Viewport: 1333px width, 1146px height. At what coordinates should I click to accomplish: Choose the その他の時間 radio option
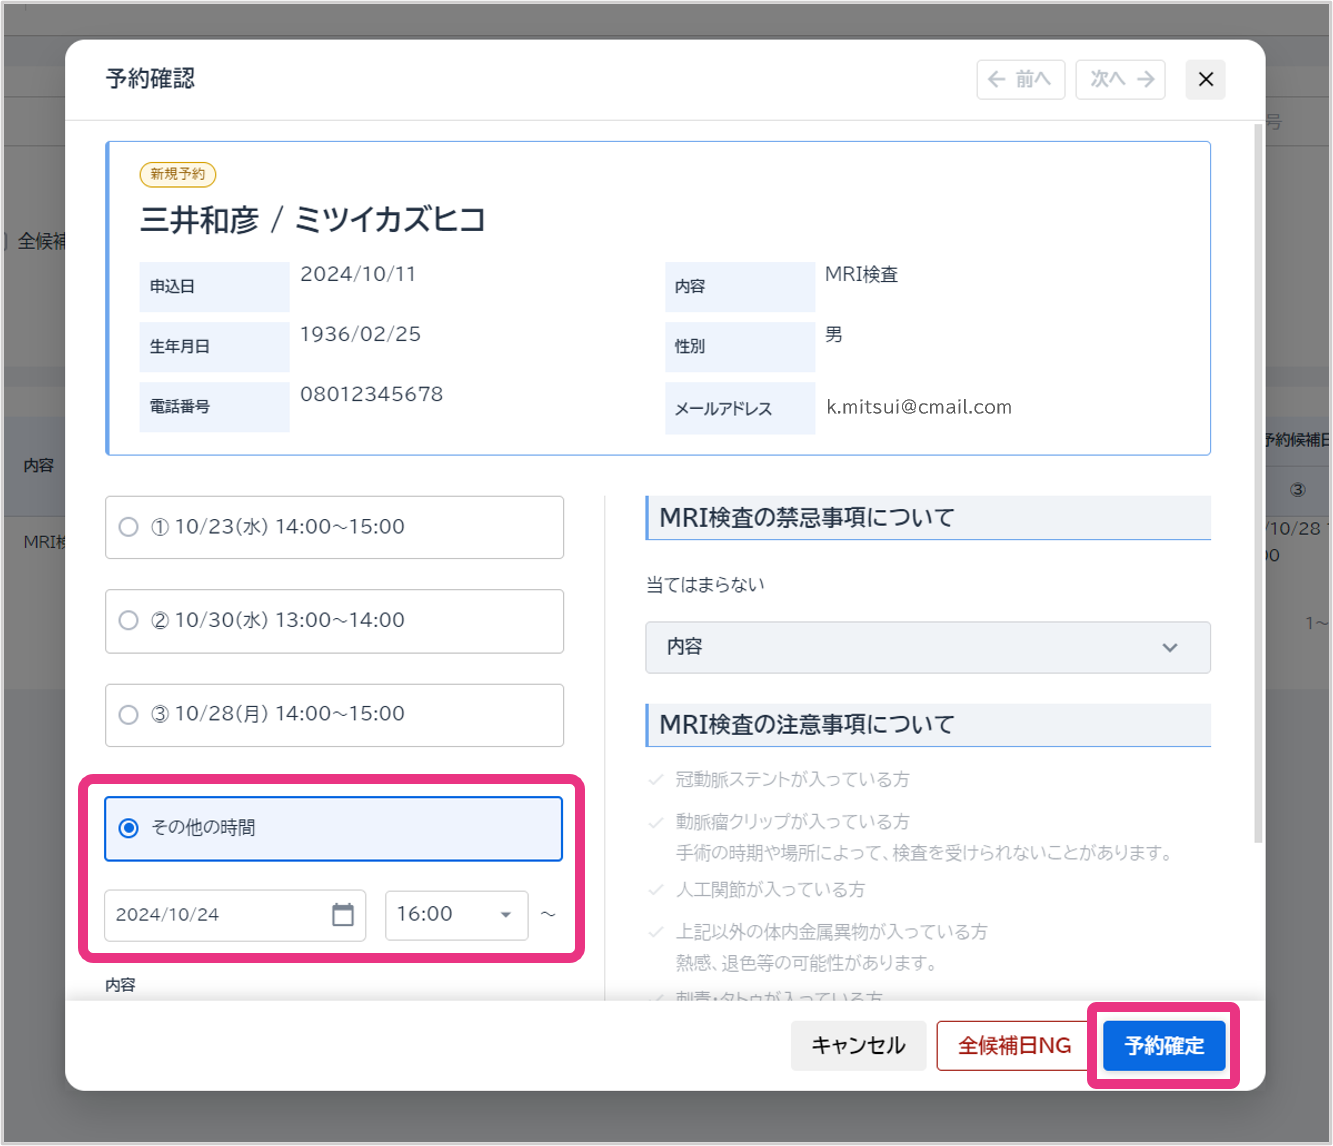[x=129, y=828]
